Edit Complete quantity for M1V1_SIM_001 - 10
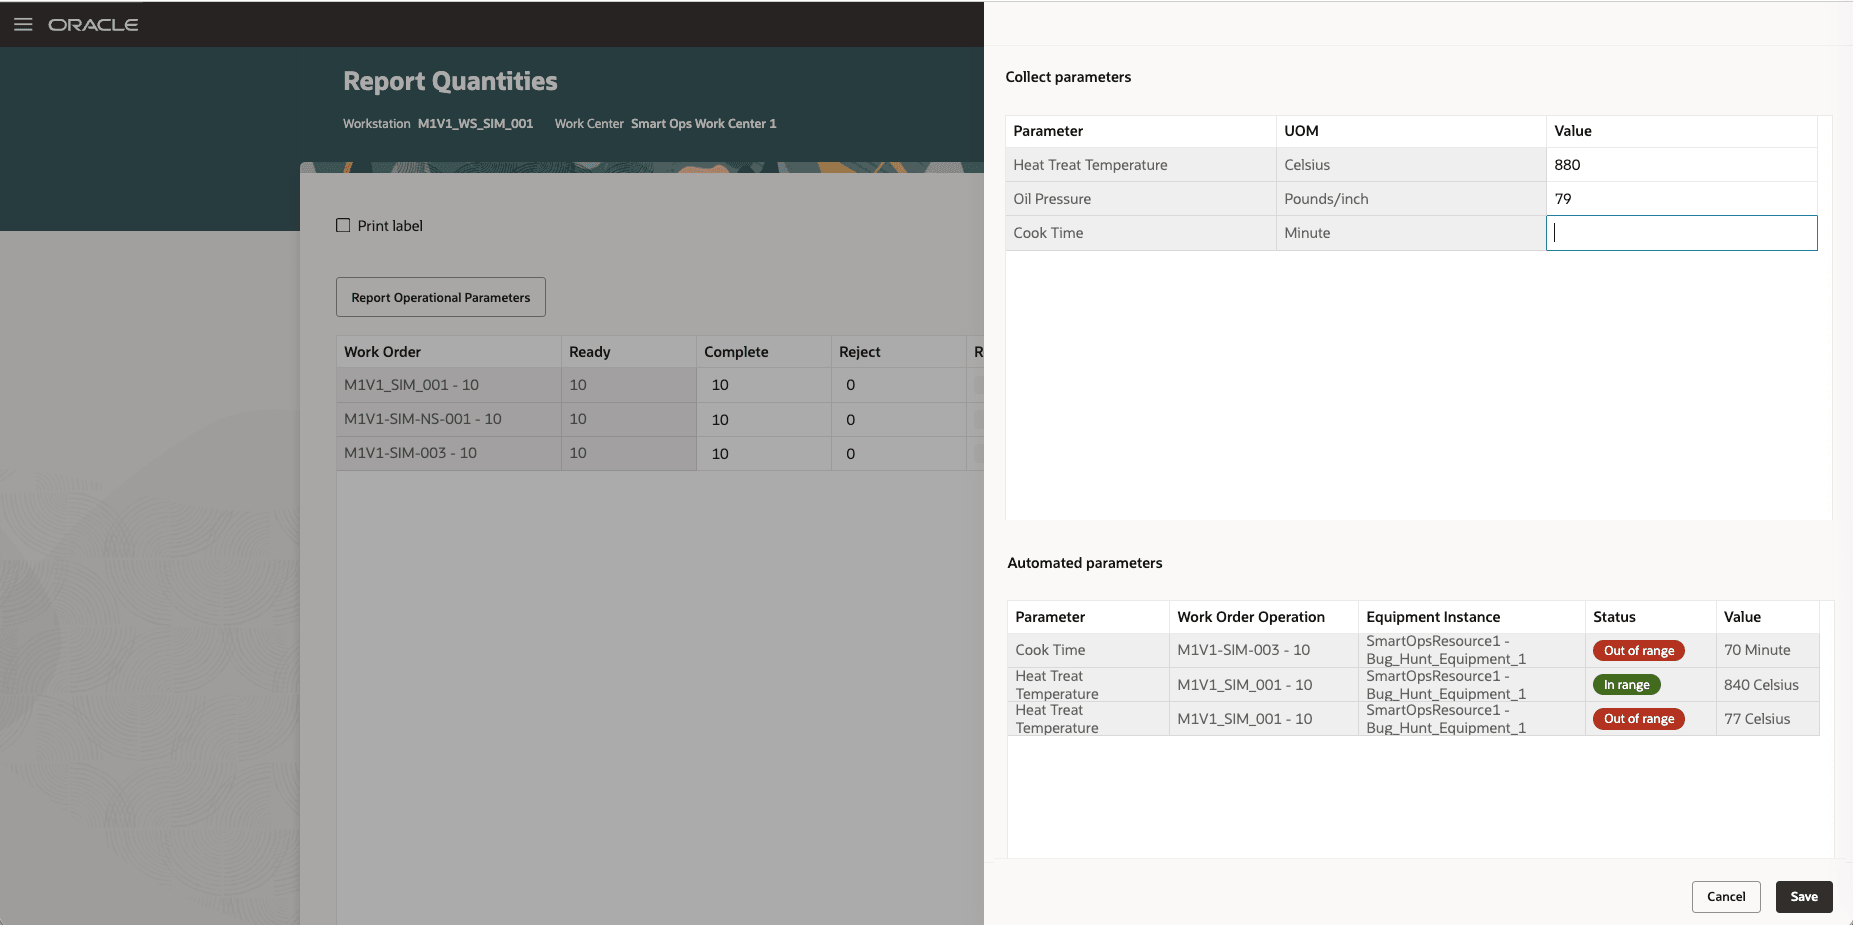 coord(764,385)
